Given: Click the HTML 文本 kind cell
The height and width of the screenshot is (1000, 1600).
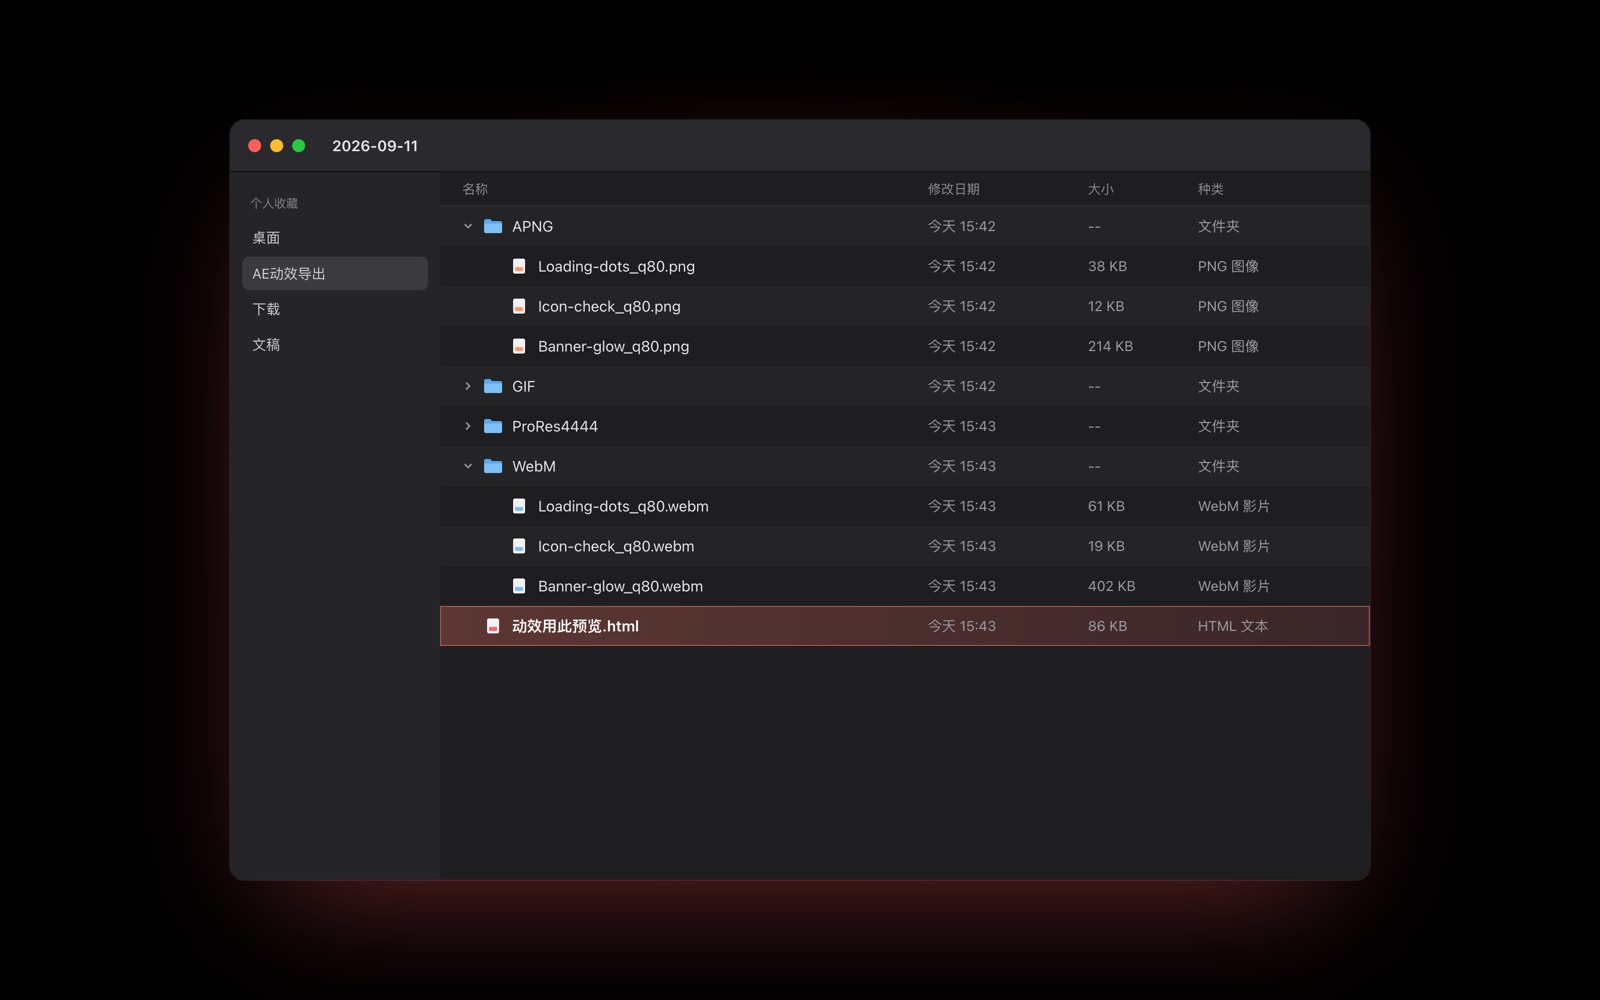Looking at the screenshot, I should (x=1233, y=626).
